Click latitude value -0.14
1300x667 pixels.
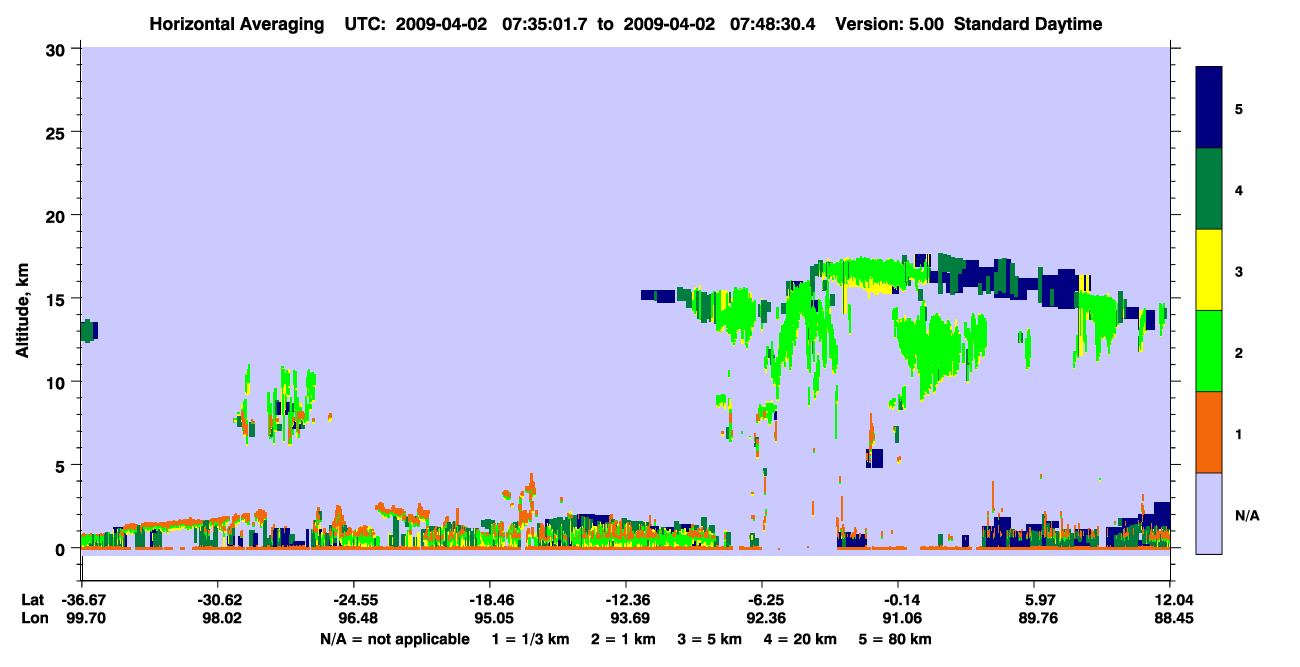click(898, 600)
